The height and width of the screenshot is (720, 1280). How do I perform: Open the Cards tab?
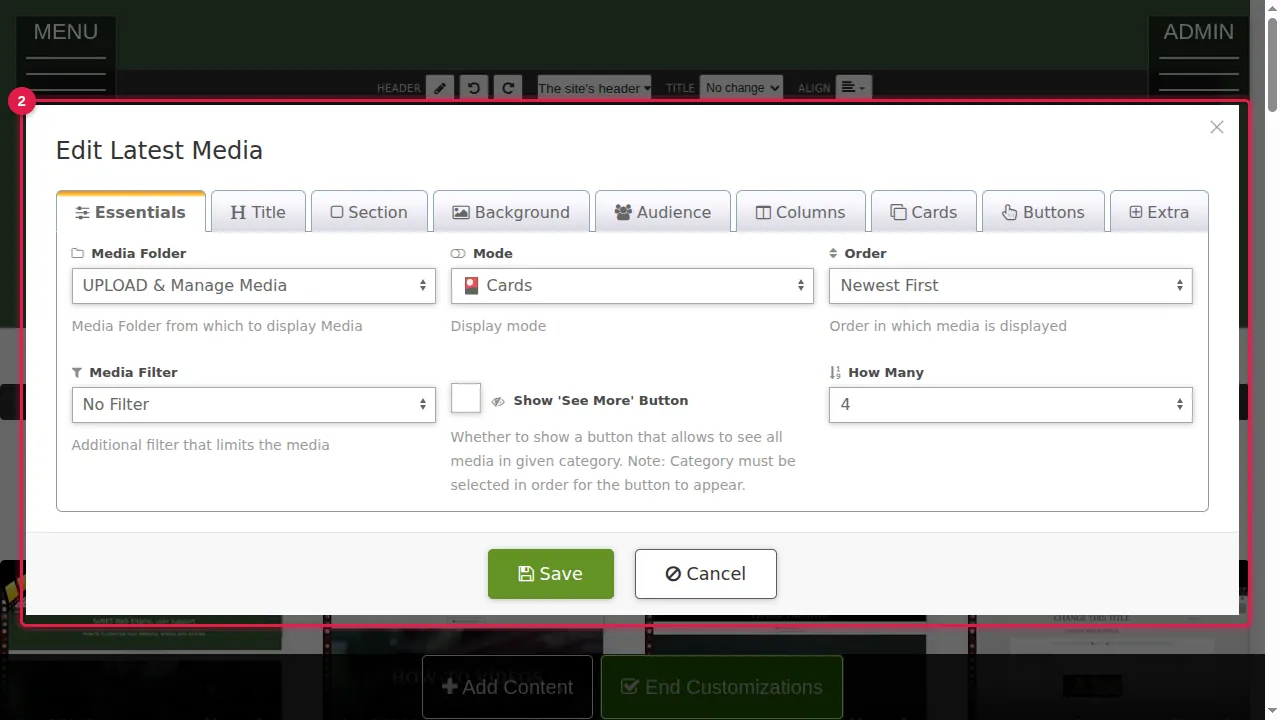pos(924,212)
